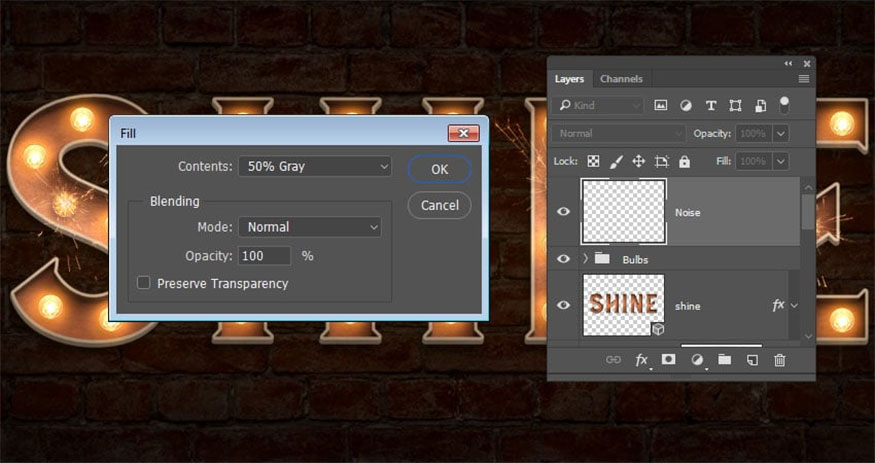Create a new adjustment layer
Image resolution: width=875 pixels, height=463 pixels.
tap(697, 360)
